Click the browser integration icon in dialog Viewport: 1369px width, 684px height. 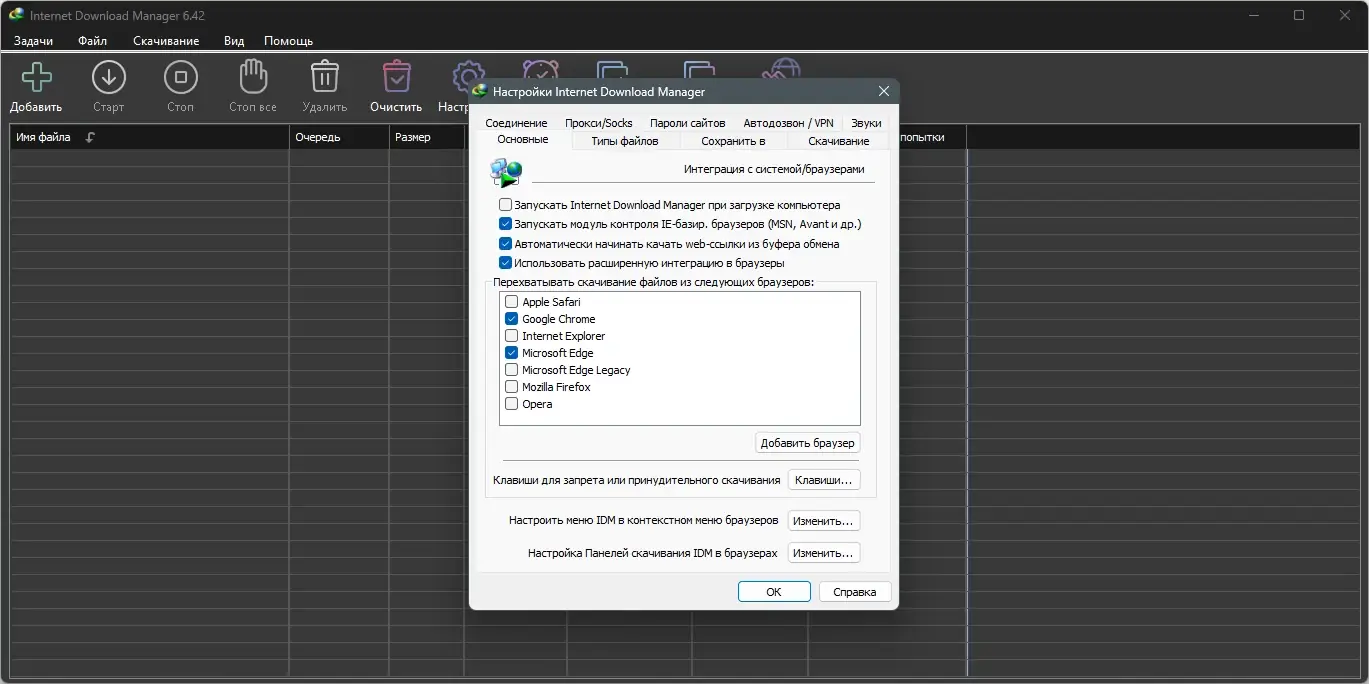506,173
